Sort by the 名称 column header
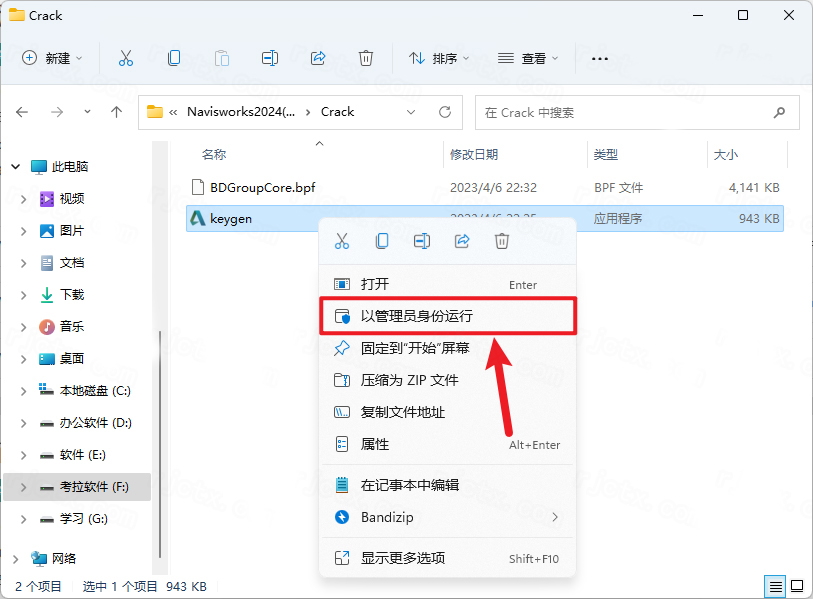Screen dimensions: 813x599 [214, 155]
